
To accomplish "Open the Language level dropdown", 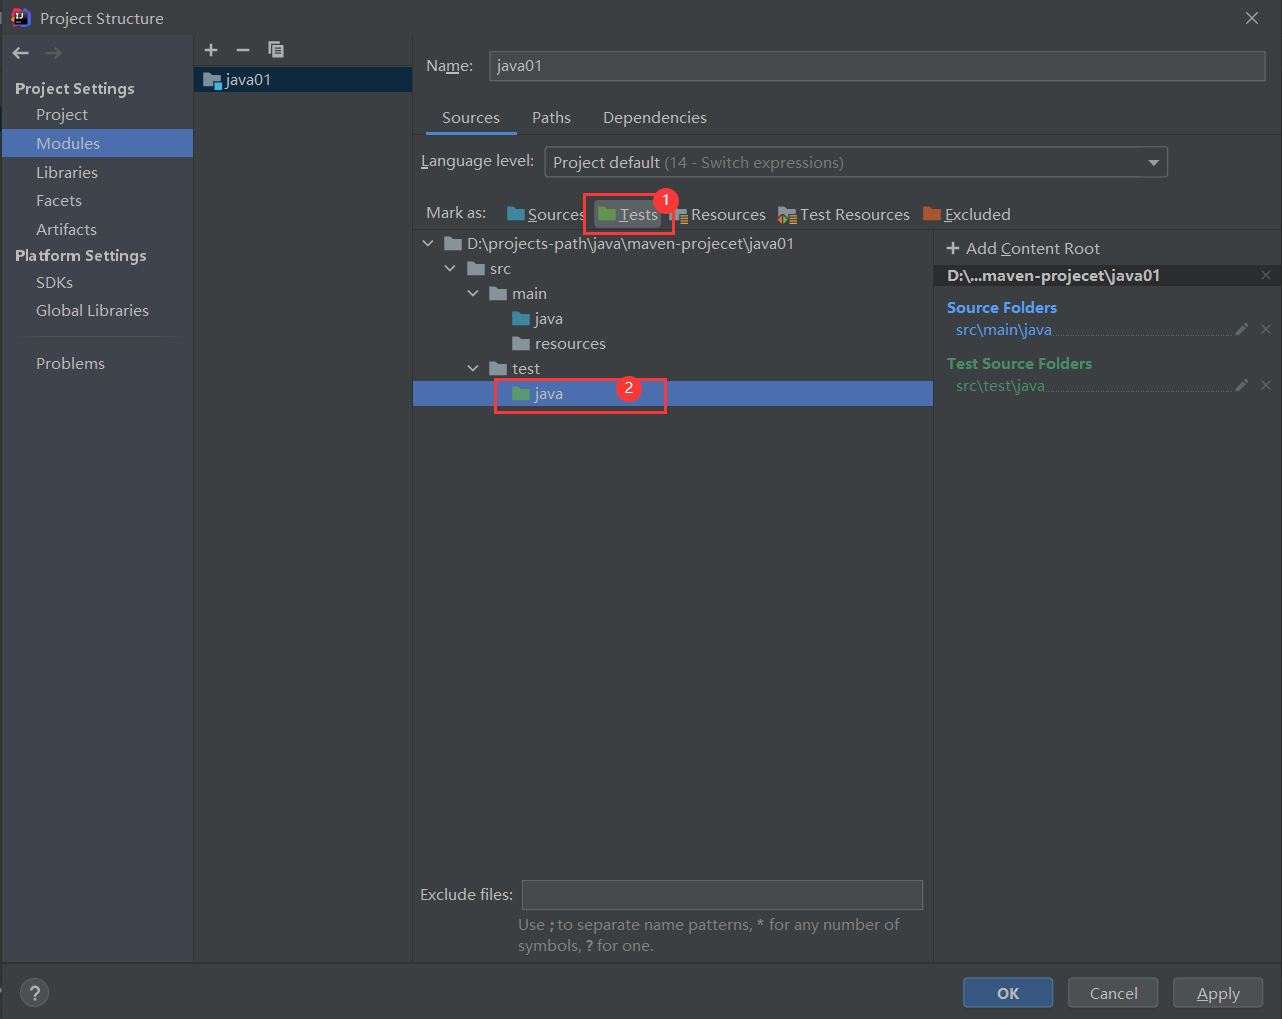I will point(856,162).
